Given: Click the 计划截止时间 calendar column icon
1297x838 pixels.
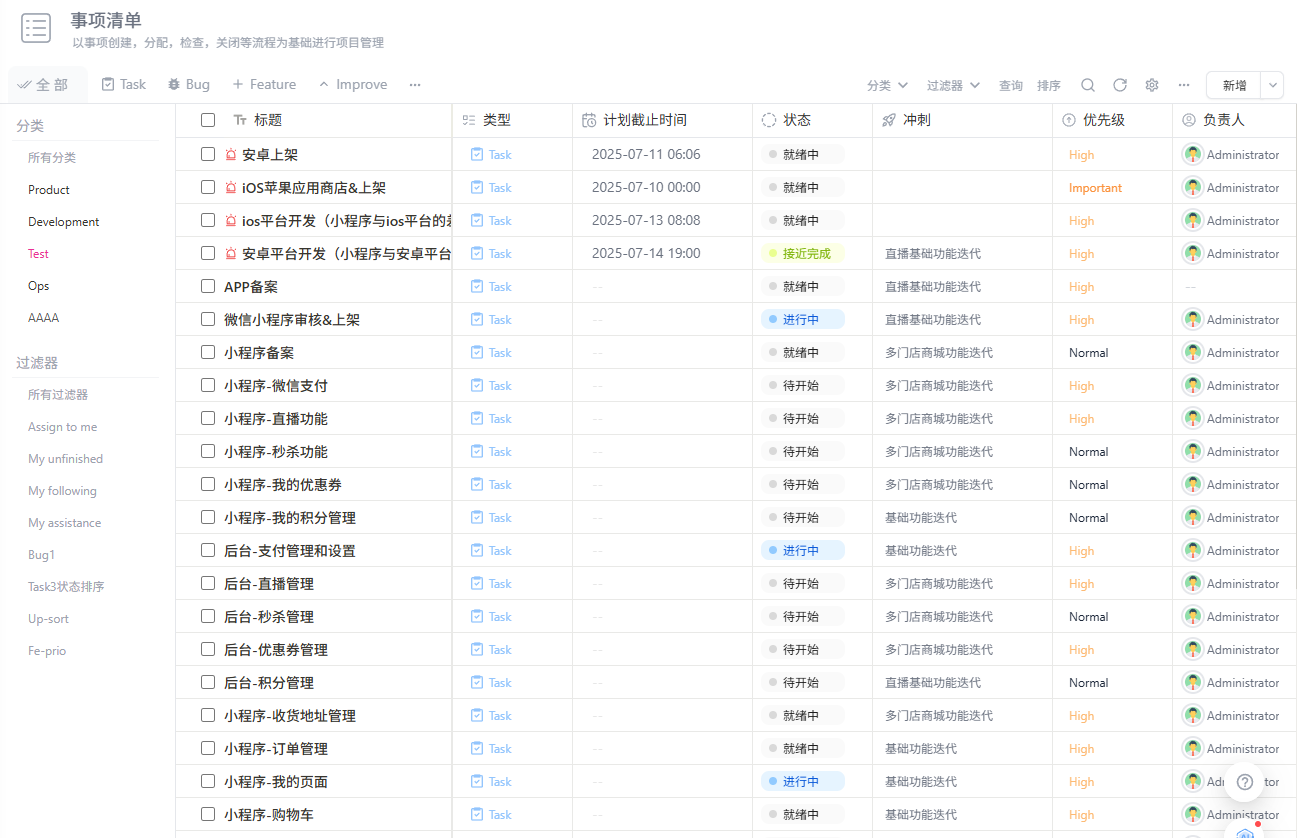Looking at the screenshot, I should [x=589, y=120].
